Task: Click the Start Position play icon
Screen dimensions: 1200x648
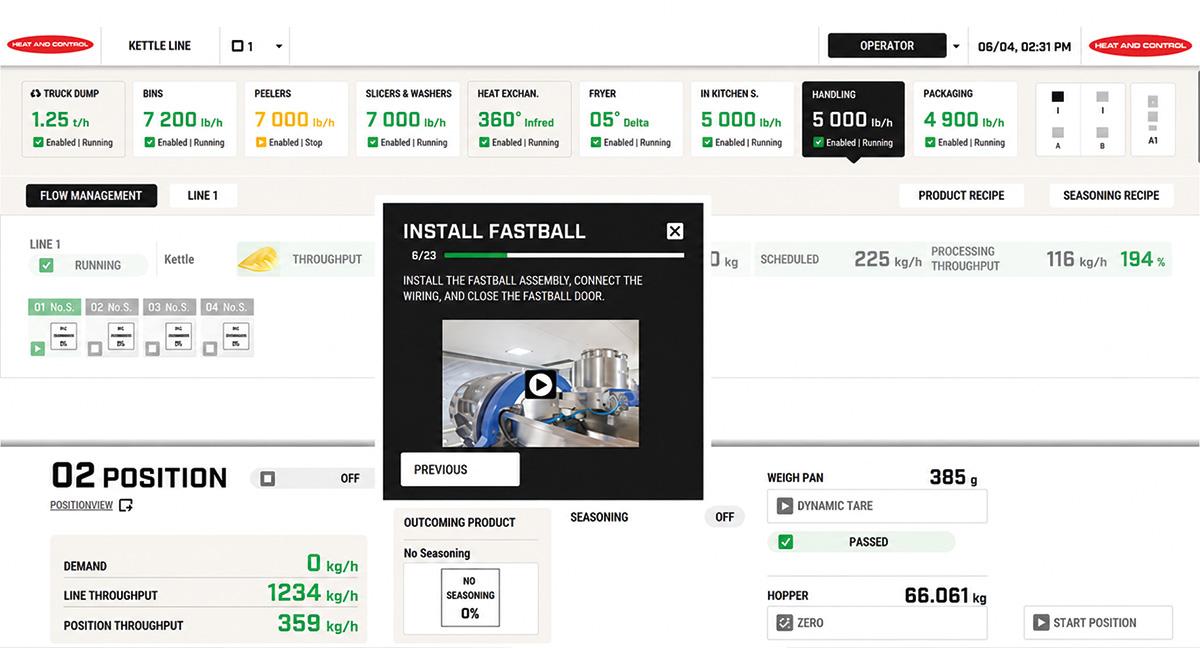Action: tap(1041, 622)
